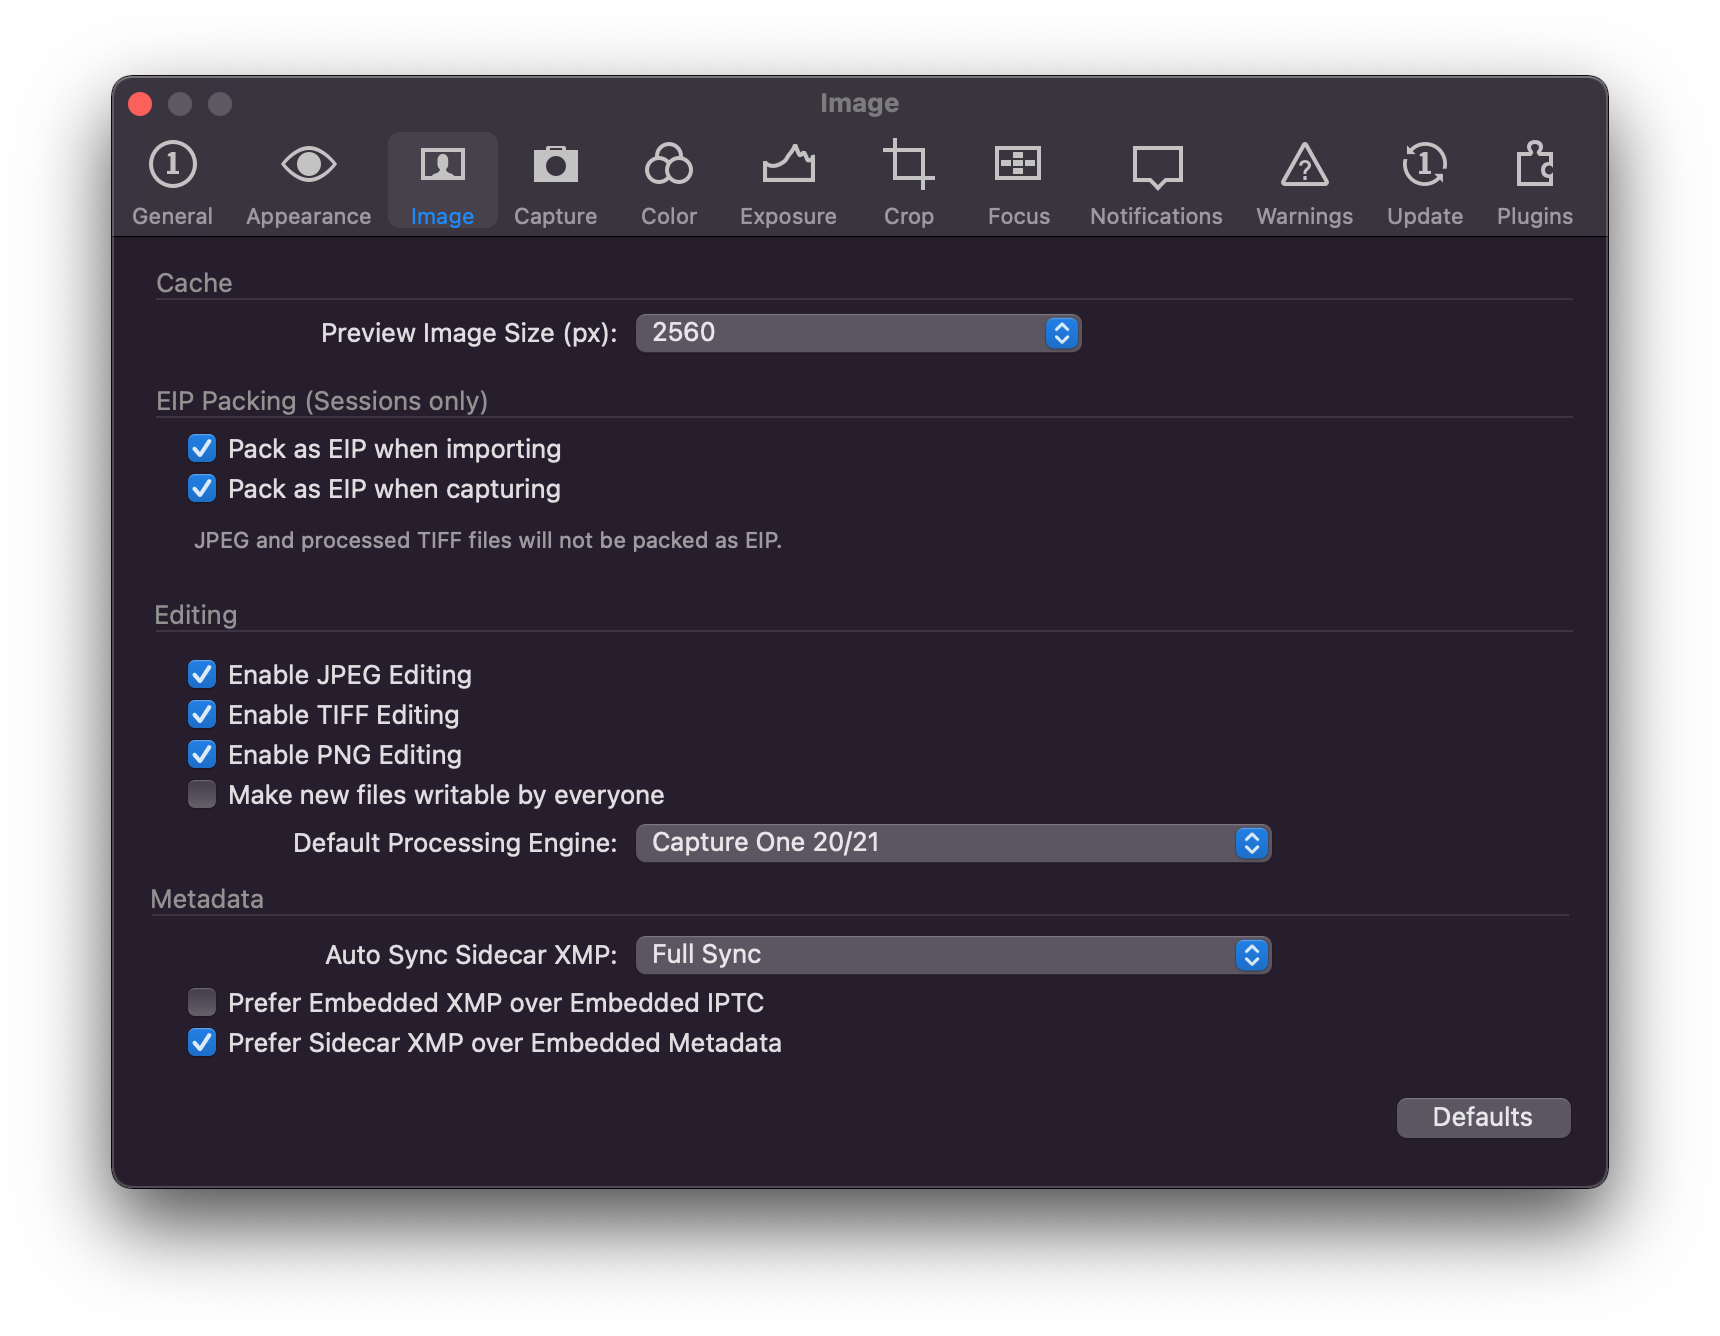Uncheck Pack as EIP when capturing
This screenshot has height=1336, width=1720.
click(x=202, y=488)
